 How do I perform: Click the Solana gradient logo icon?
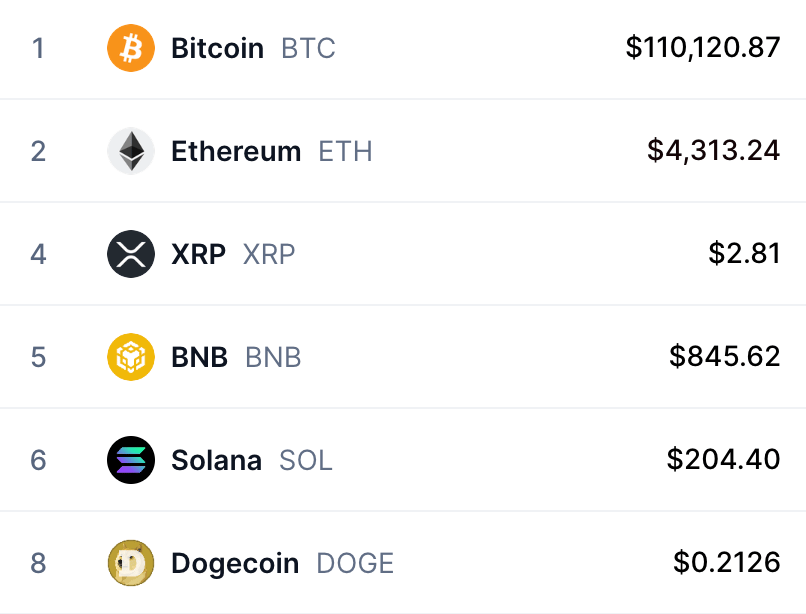pyautogui.click(x=131, y=460)
